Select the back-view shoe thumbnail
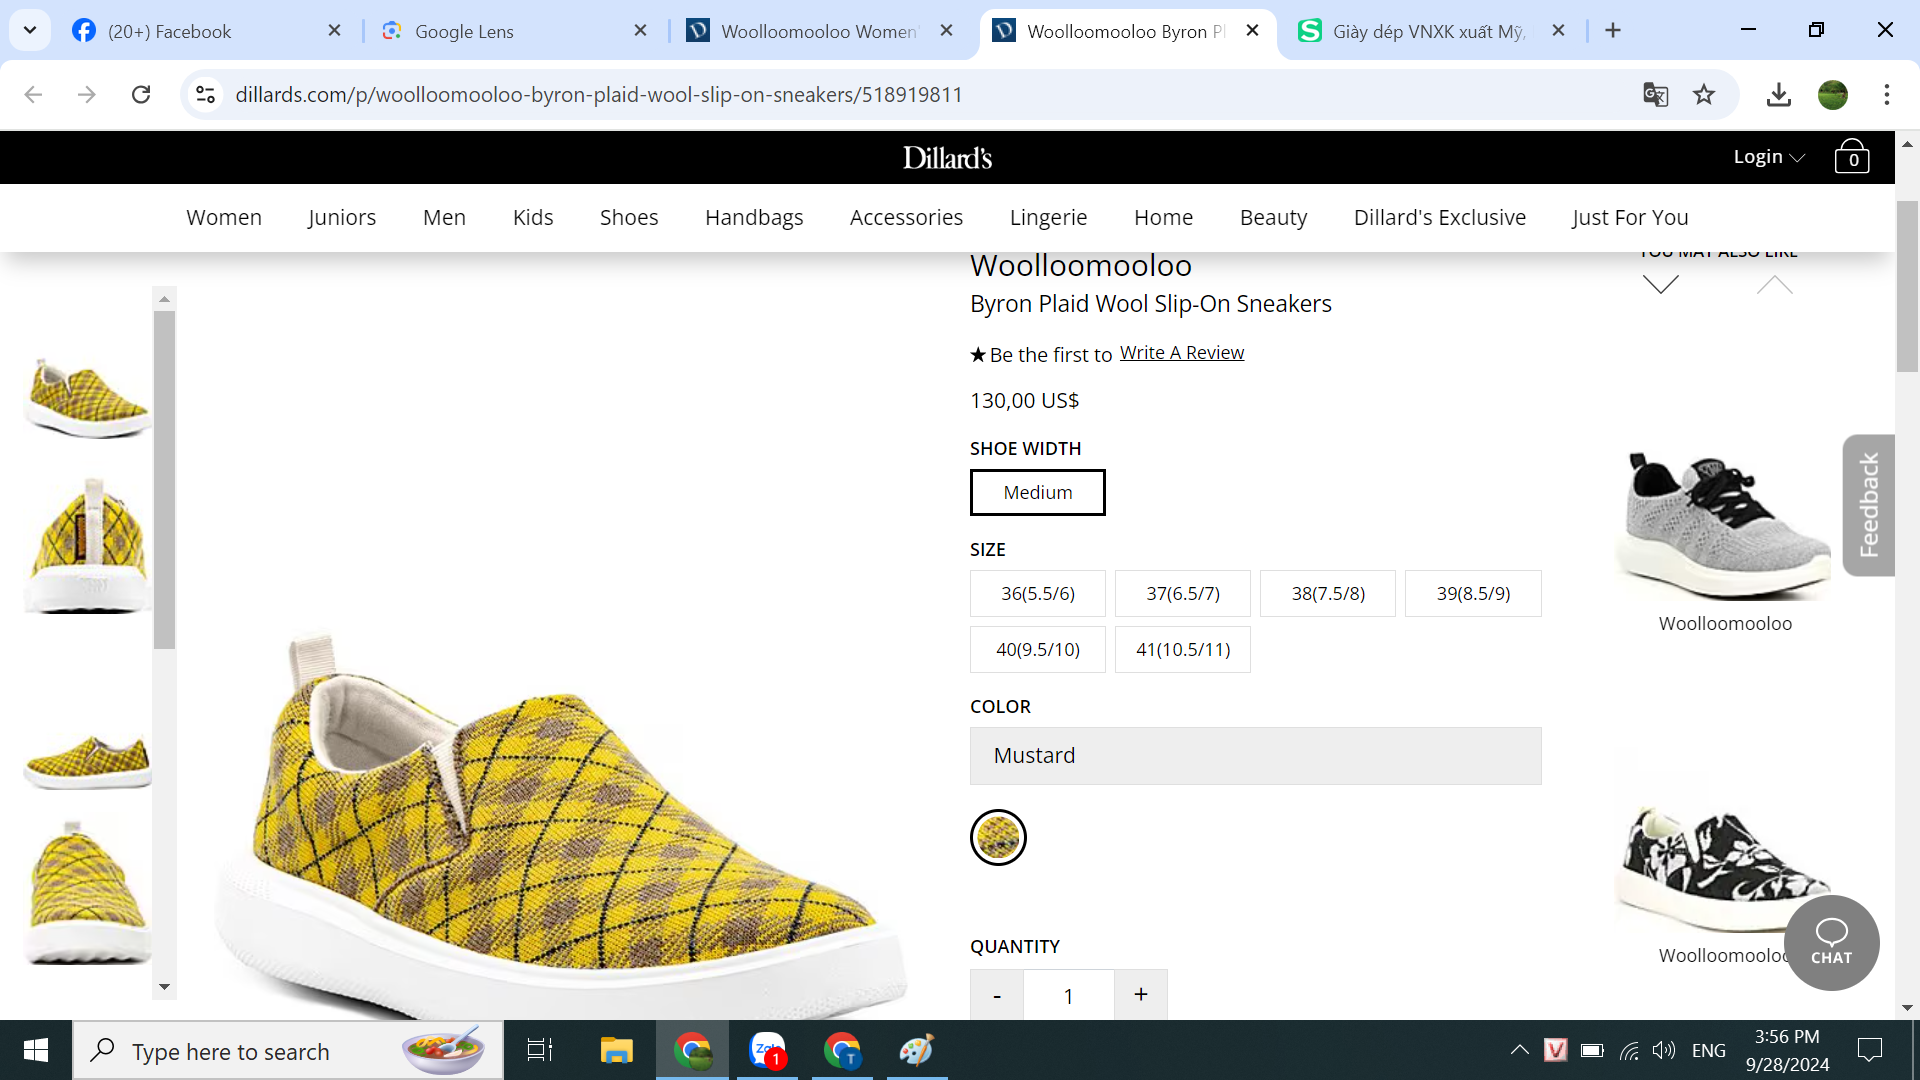This screenshot has height=1080, width=1920. [88, 545]
